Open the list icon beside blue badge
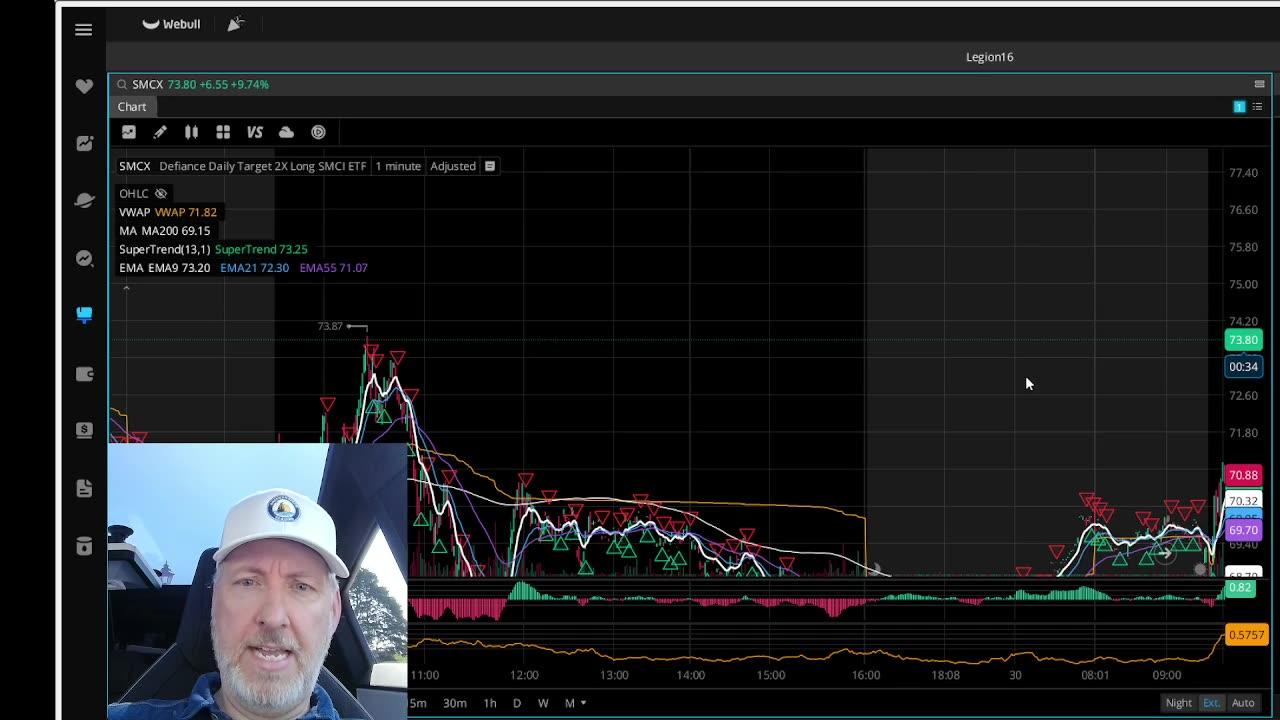 [x=1257, y=107]
